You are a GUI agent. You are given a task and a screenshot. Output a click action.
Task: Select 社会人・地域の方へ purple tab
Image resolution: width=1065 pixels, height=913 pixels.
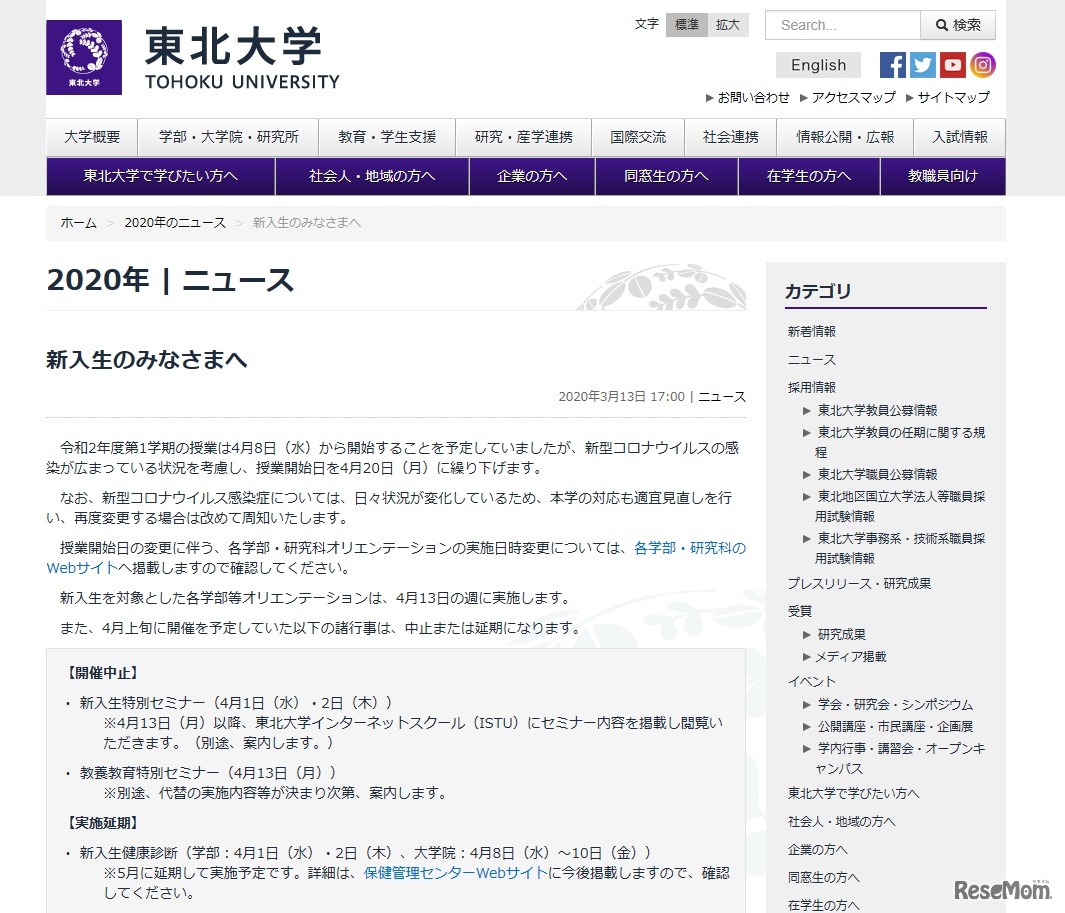pyautogui.click(x=372, y=177)
